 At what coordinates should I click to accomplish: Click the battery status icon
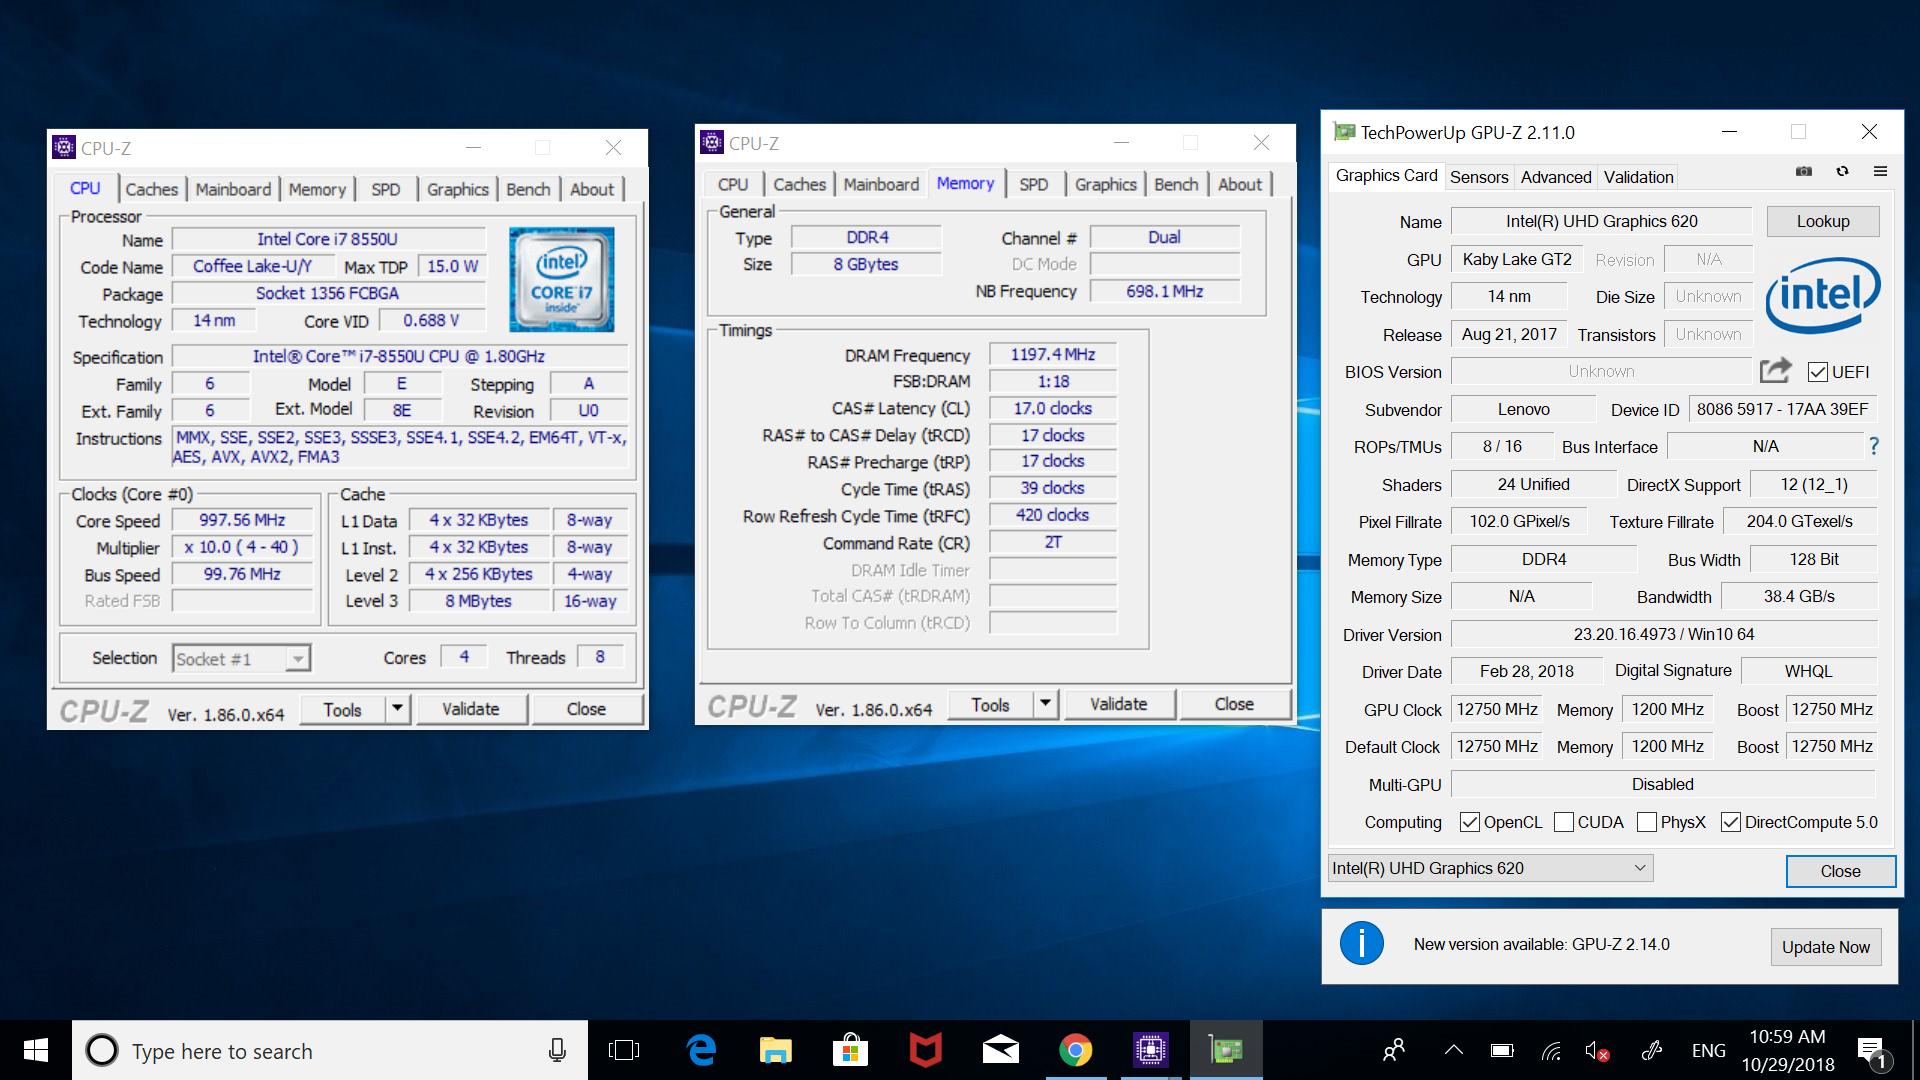[1502, 1050]
